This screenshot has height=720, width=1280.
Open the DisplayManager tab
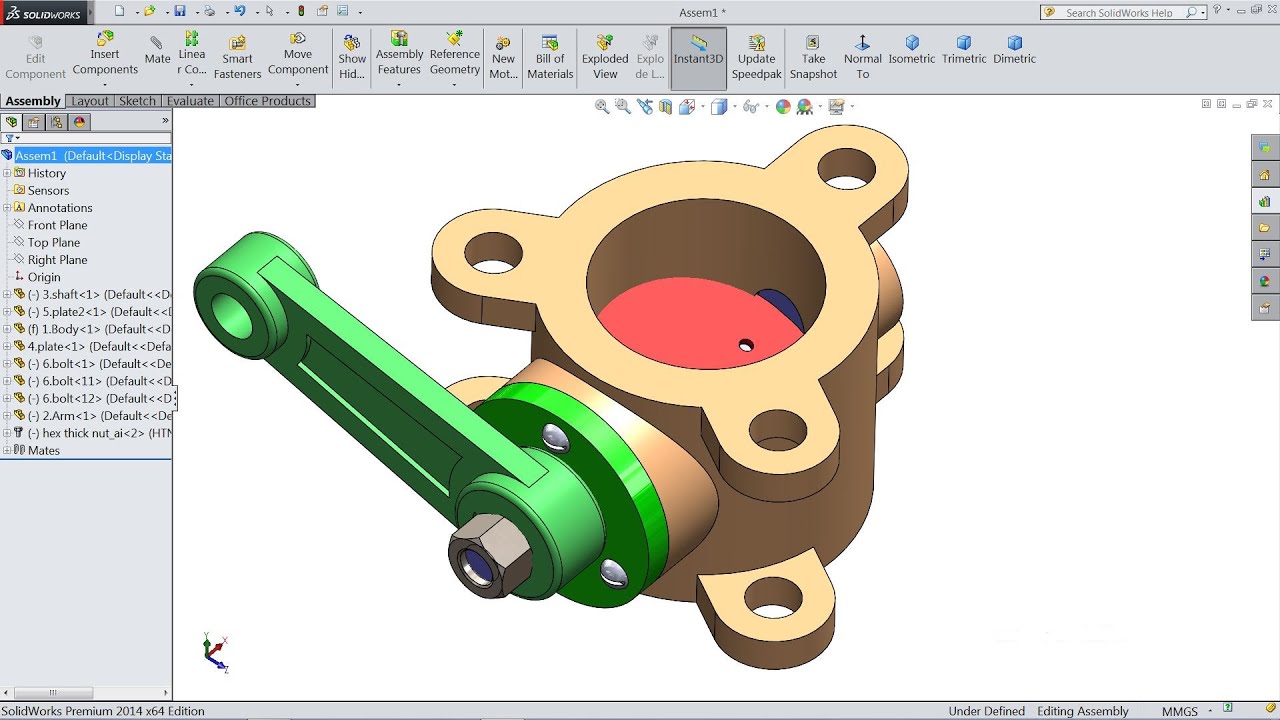(x=80, y=122)
